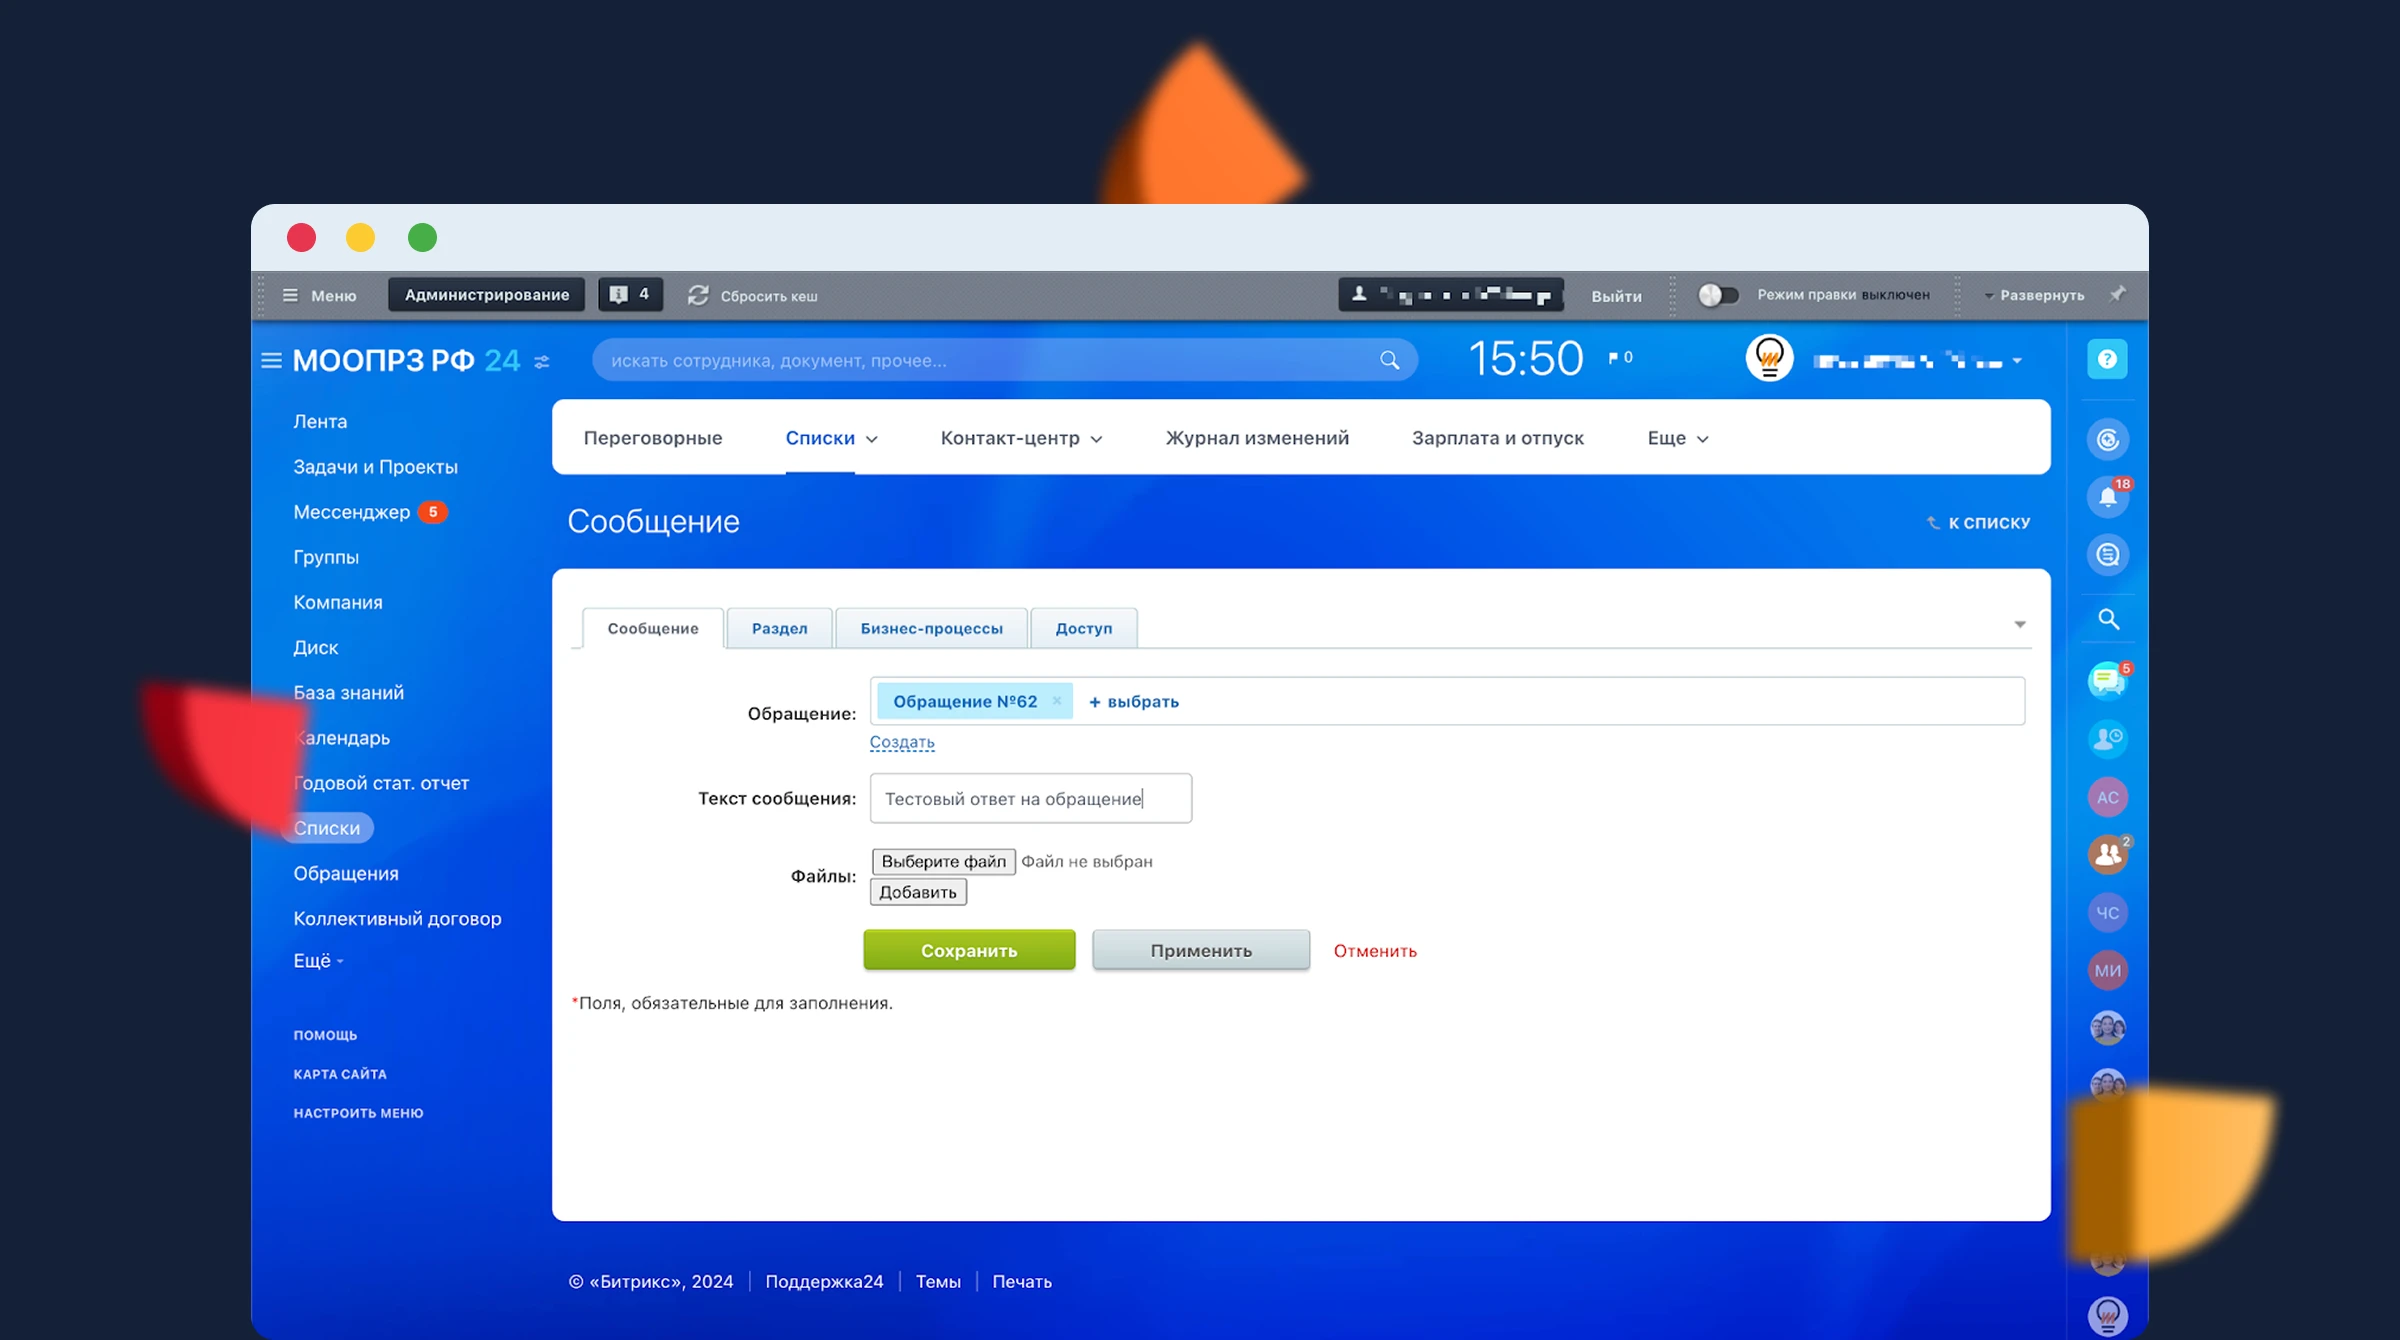The image size is (2400, 1340).
Task: Open the Доступ tab
Action: tap(1083, 628)
